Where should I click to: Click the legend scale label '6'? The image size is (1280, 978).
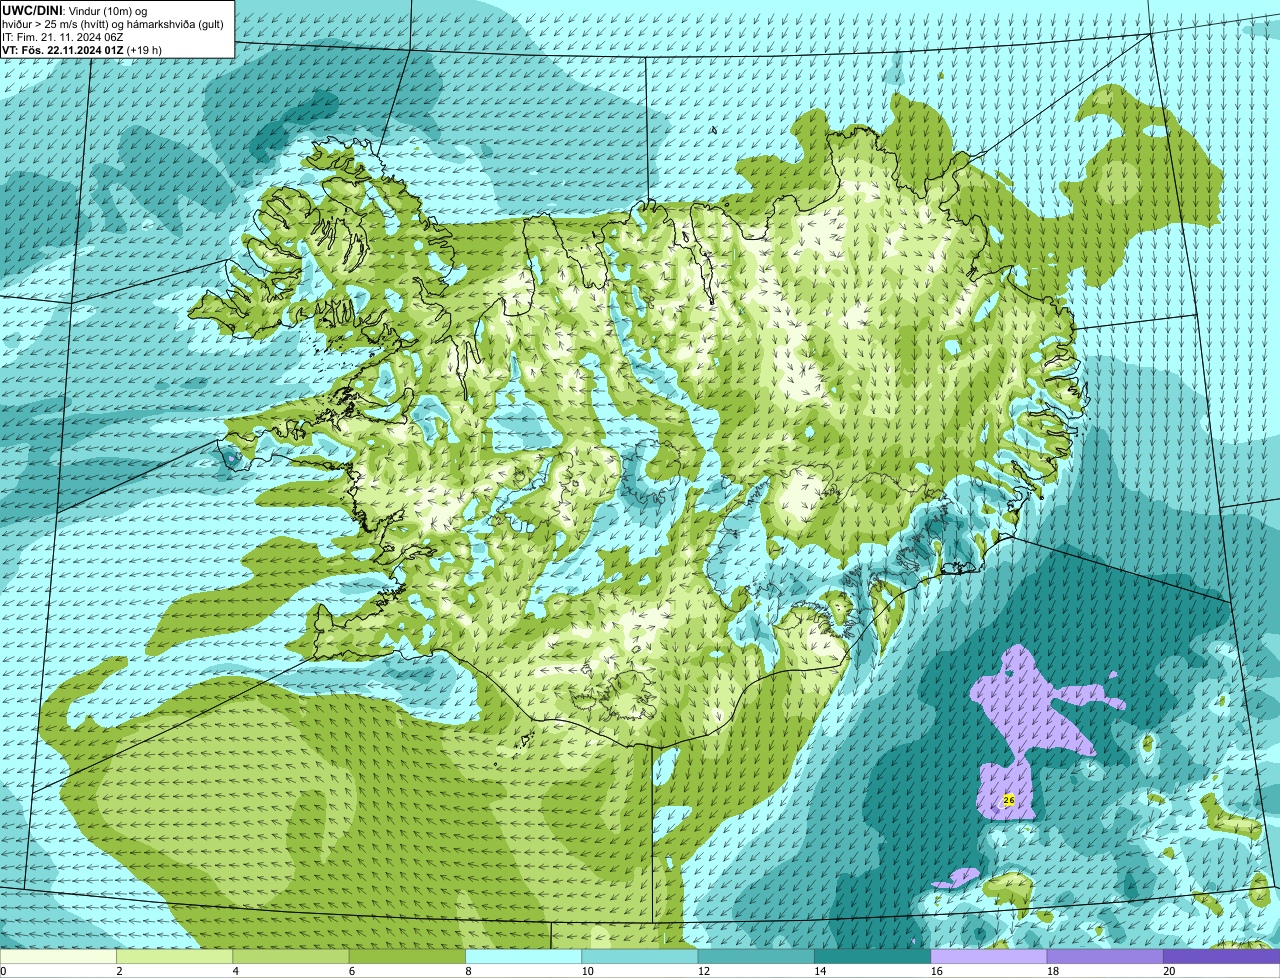click(352, 971)
